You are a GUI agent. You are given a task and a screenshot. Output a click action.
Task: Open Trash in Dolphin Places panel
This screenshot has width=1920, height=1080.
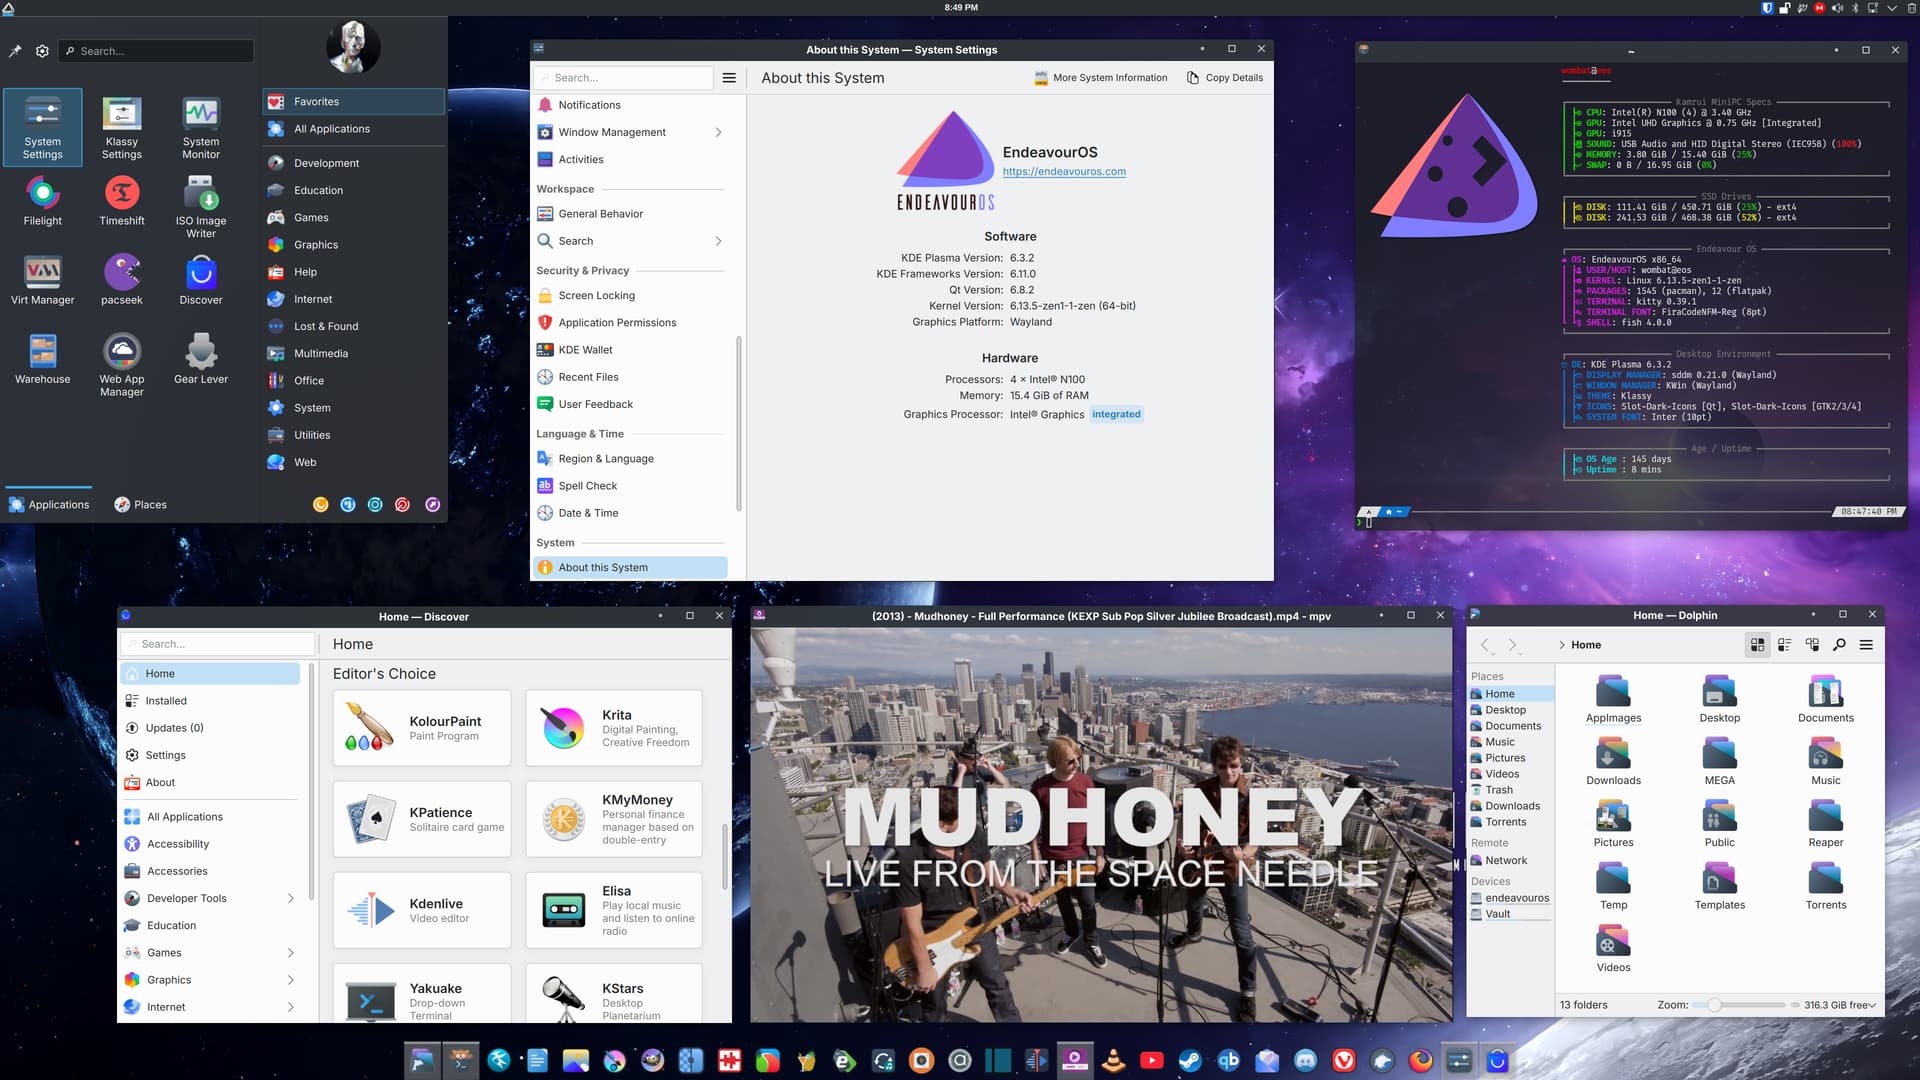point(1510,790)
